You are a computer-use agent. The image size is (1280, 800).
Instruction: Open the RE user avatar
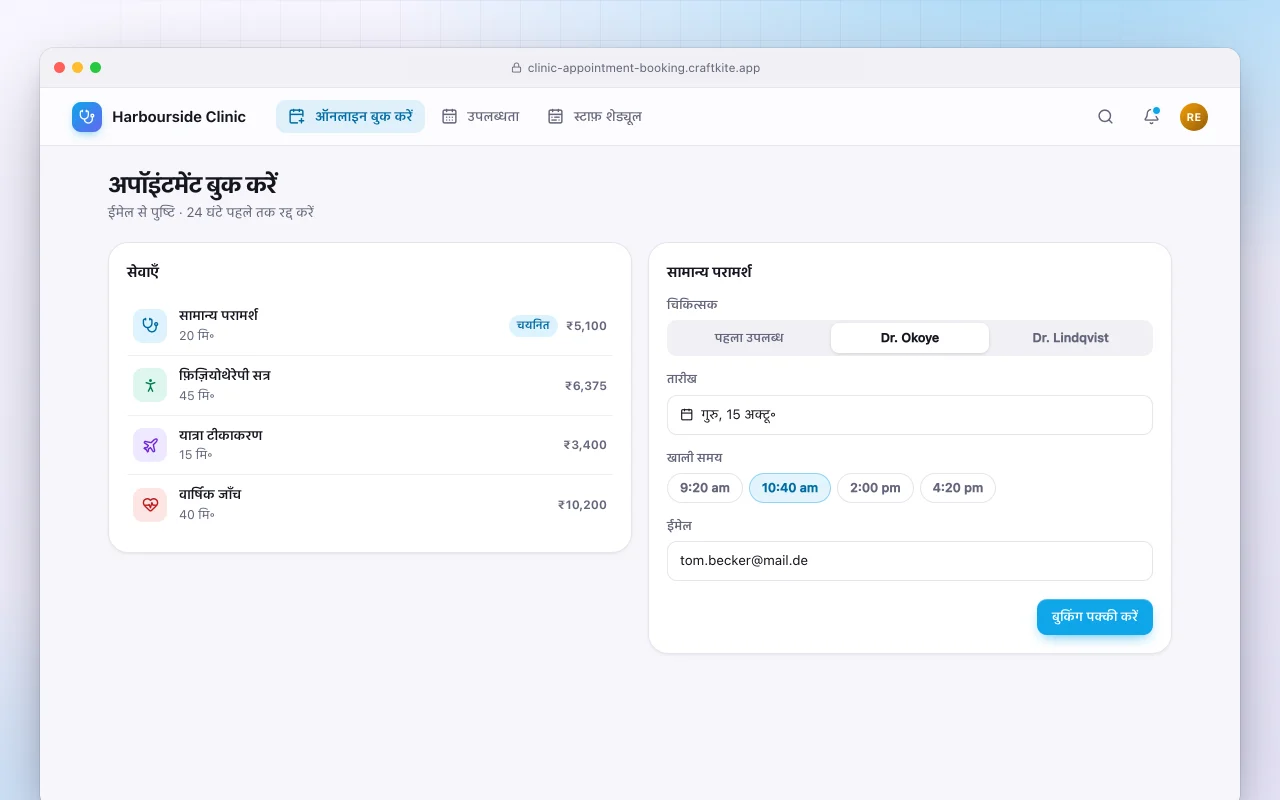coord(1194,117)
